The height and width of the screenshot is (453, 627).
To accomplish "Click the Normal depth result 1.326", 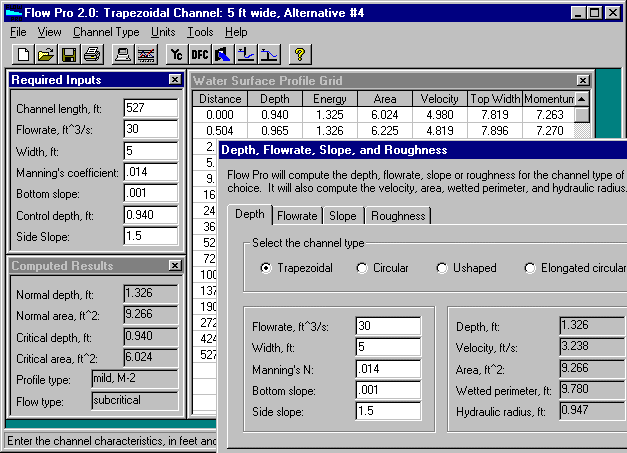I will click(151, 293).
